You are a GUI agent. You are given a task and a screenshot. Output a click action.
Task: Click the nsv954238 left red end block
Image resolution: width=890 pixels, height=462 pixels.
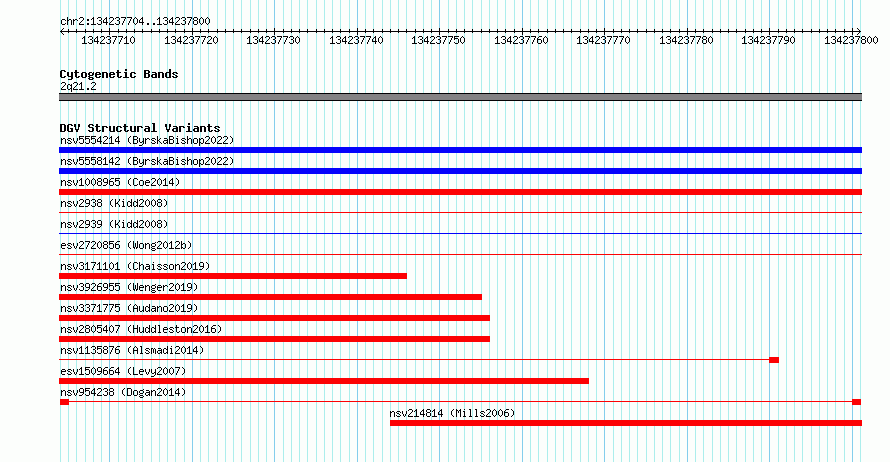[x=64, y=402]
